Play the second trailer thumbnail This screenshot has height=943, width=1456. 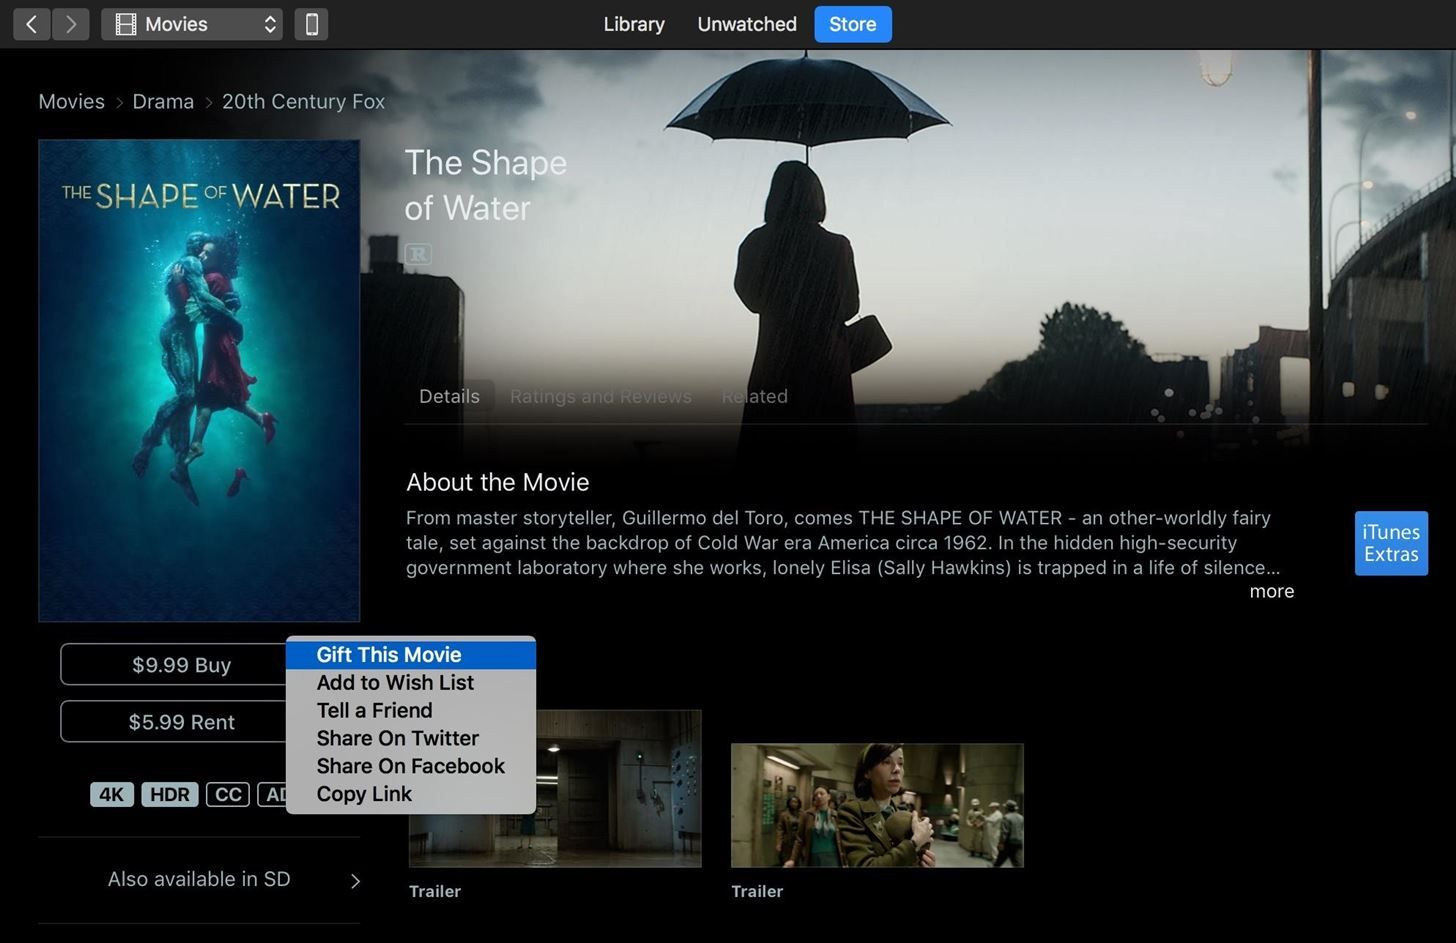click(x=877, y=805)
